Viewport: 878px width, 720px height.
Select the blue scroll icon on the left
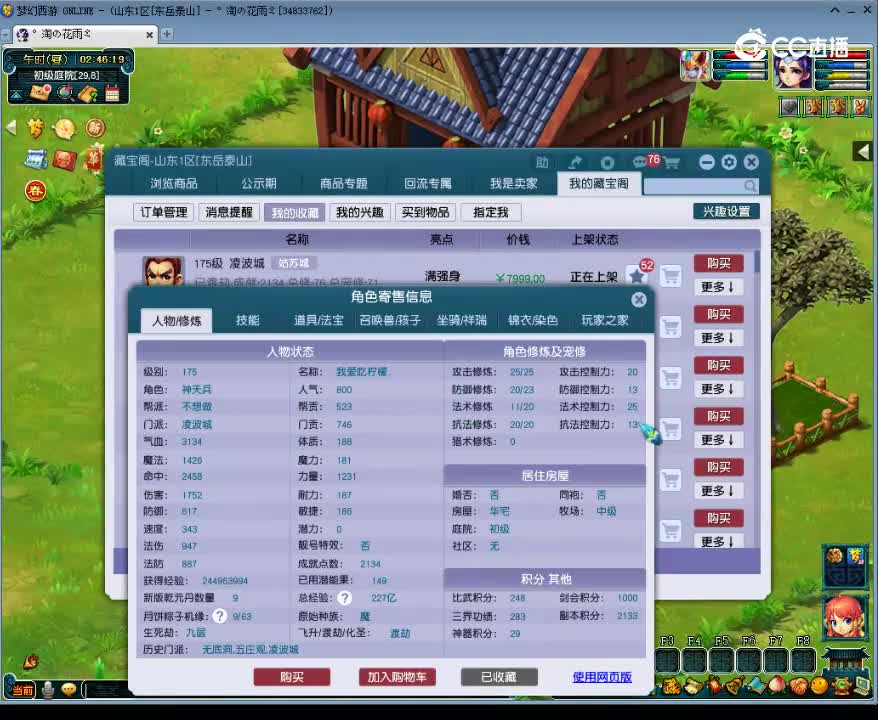click(x=35, y=158)
